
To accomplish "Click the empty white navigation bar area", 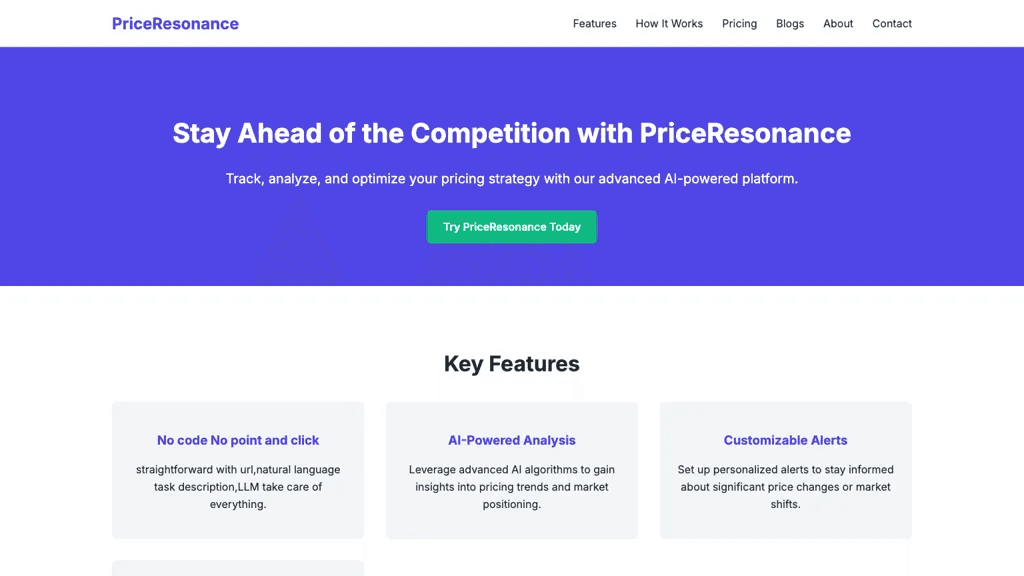I will [x=405, y=24].
